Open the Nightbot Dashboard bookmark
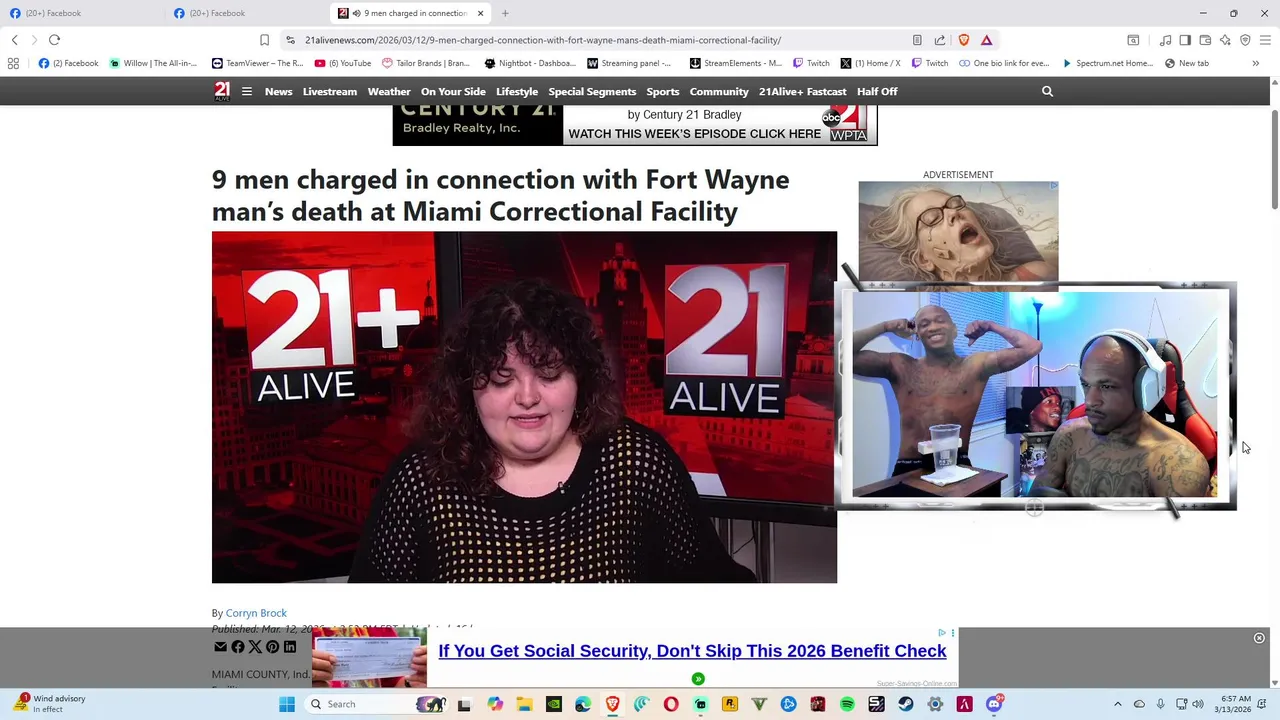This screenshot has height=720, width=1280. [530, 63]
